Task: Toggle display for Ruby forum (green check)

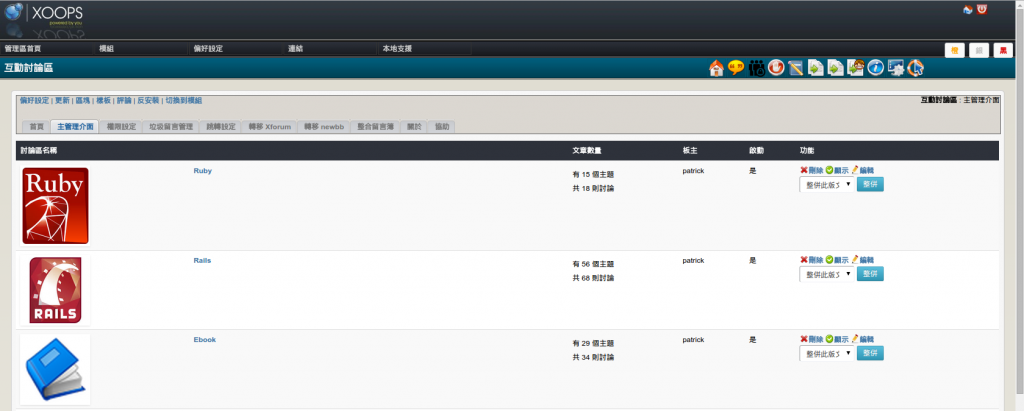Action: click(x=830, y=171)
